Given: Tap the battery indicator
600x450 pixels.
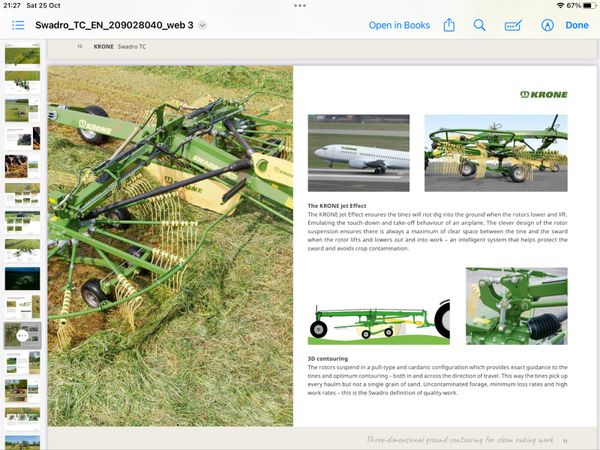Looking at the screenshot, I should [590, 5].
